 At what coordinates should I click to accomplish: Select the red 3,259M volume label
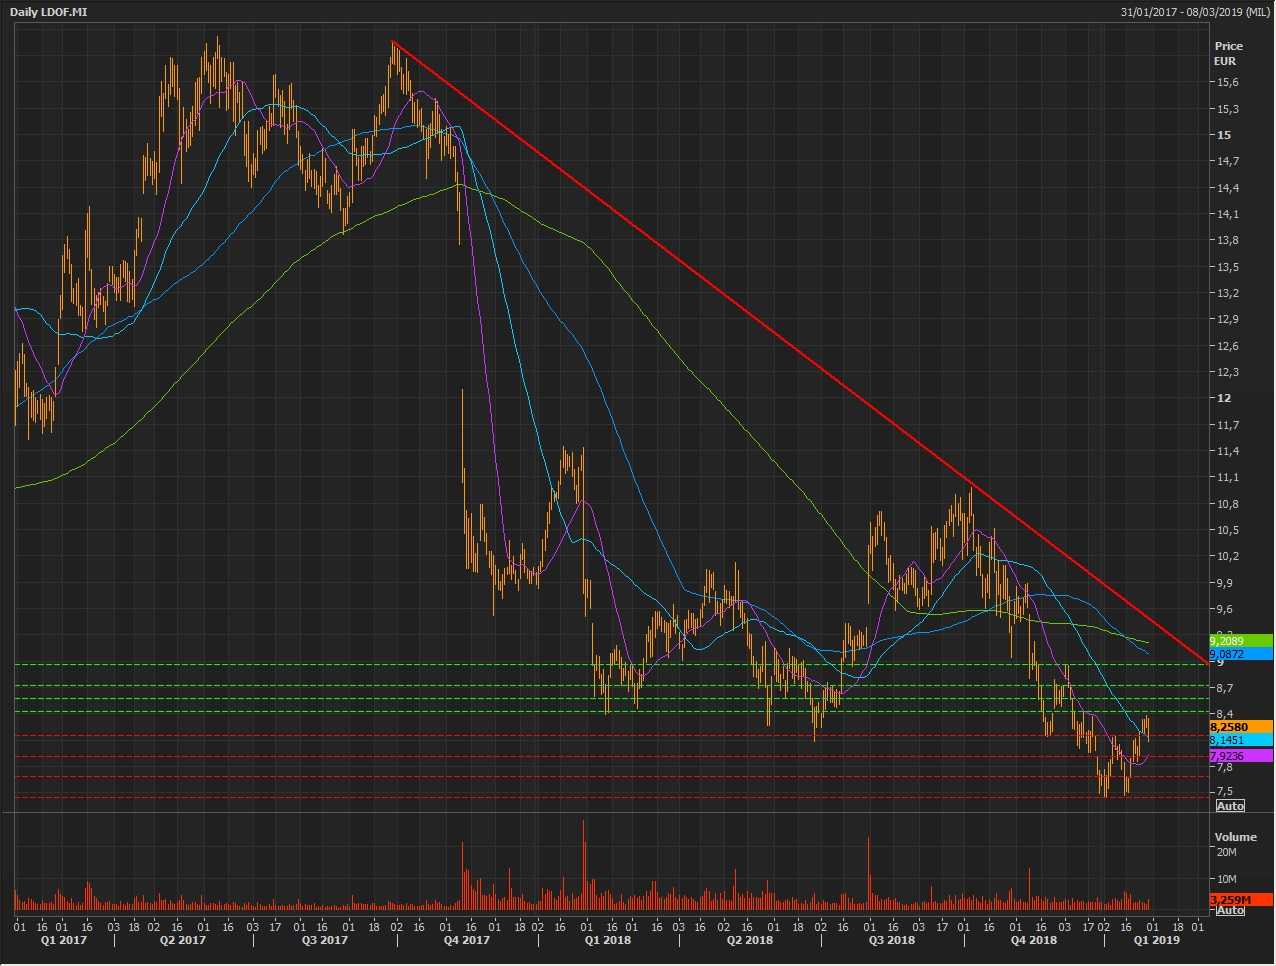pos(1240,900)
